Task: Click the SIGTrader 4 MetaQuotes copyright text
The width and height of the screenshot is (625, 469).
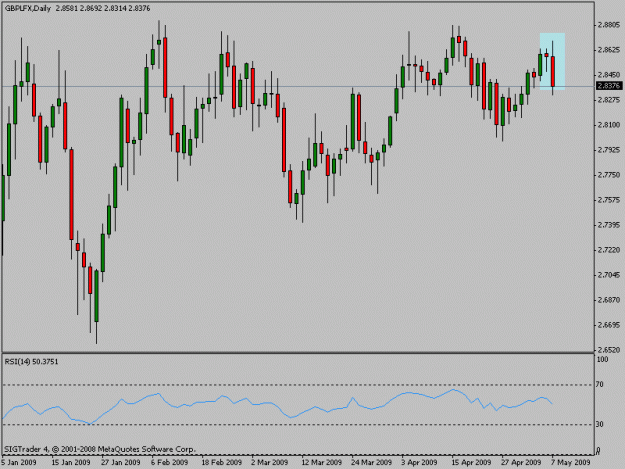Action: coord(100,449)
